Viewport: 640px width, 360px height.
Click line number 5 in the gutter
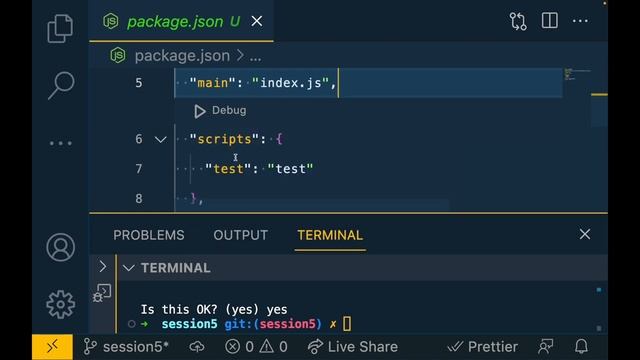139,83
